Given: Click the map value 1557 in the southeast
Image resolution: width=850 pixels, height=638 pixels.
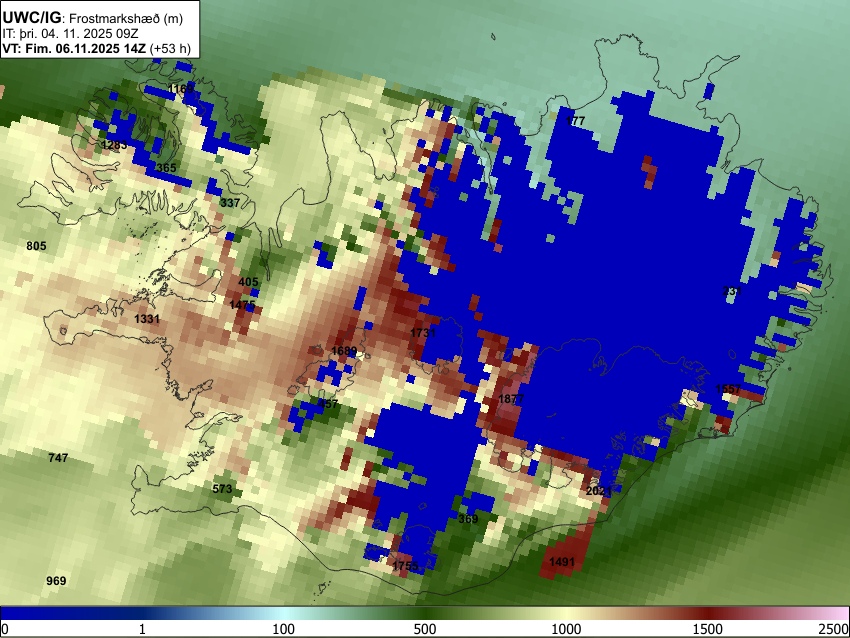Looking at the screenshot, I should click(727, 389).
